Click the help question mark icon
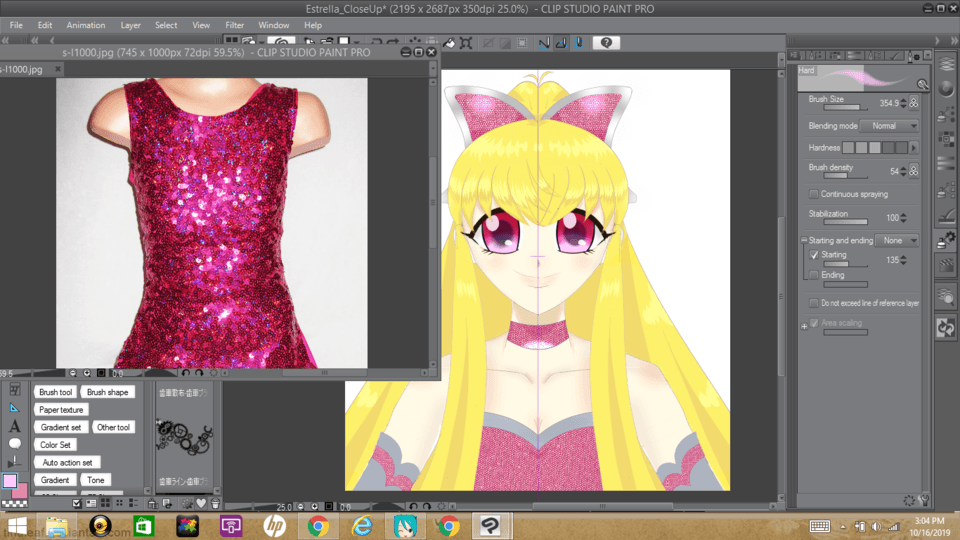This screenshot has height=540, width=960. [x=606, y=43]
